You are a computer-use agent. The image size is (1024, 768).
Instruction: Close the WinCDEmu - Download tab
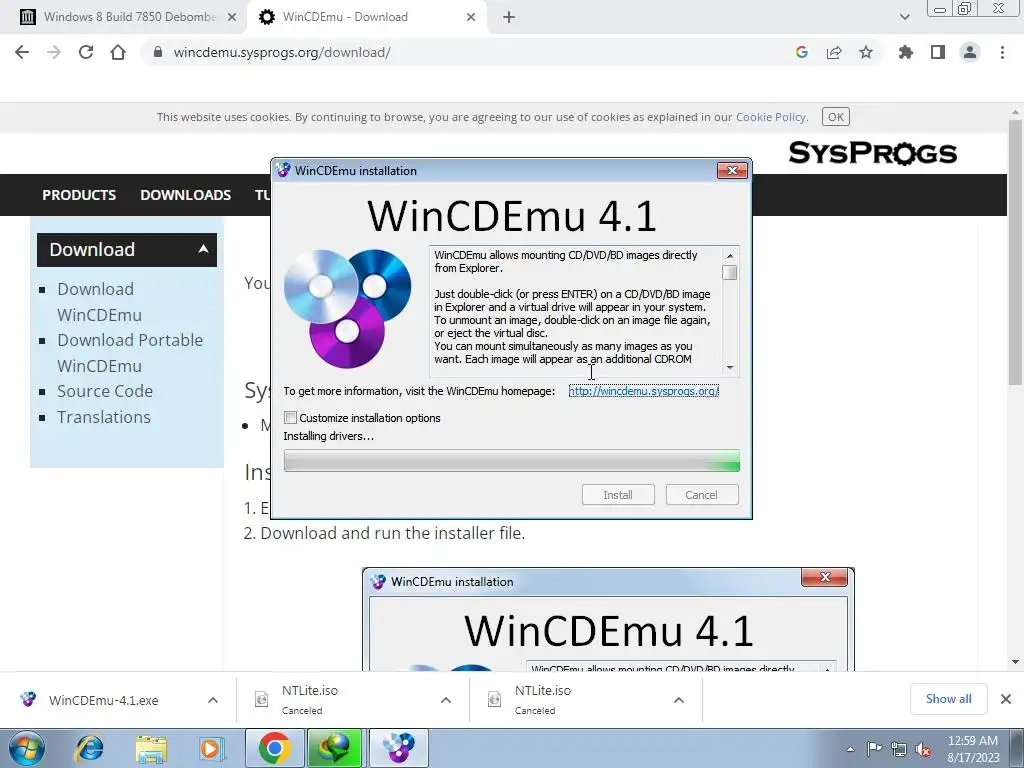point(471,17)
